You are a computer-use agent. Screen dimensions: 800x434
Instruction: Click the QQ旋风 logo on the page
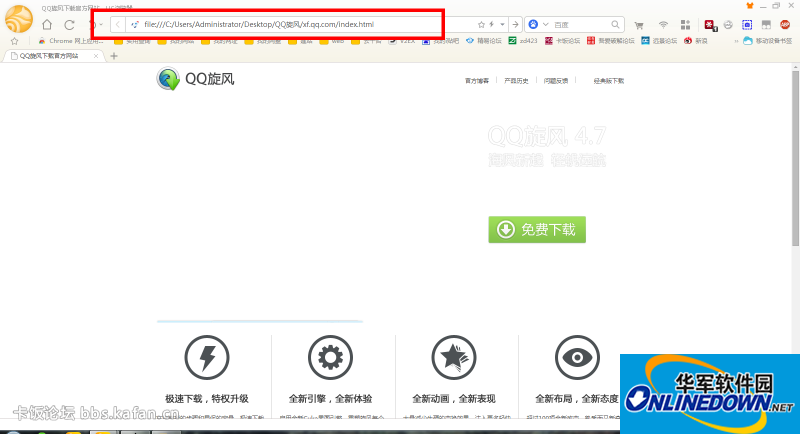[x=195, y=79]
